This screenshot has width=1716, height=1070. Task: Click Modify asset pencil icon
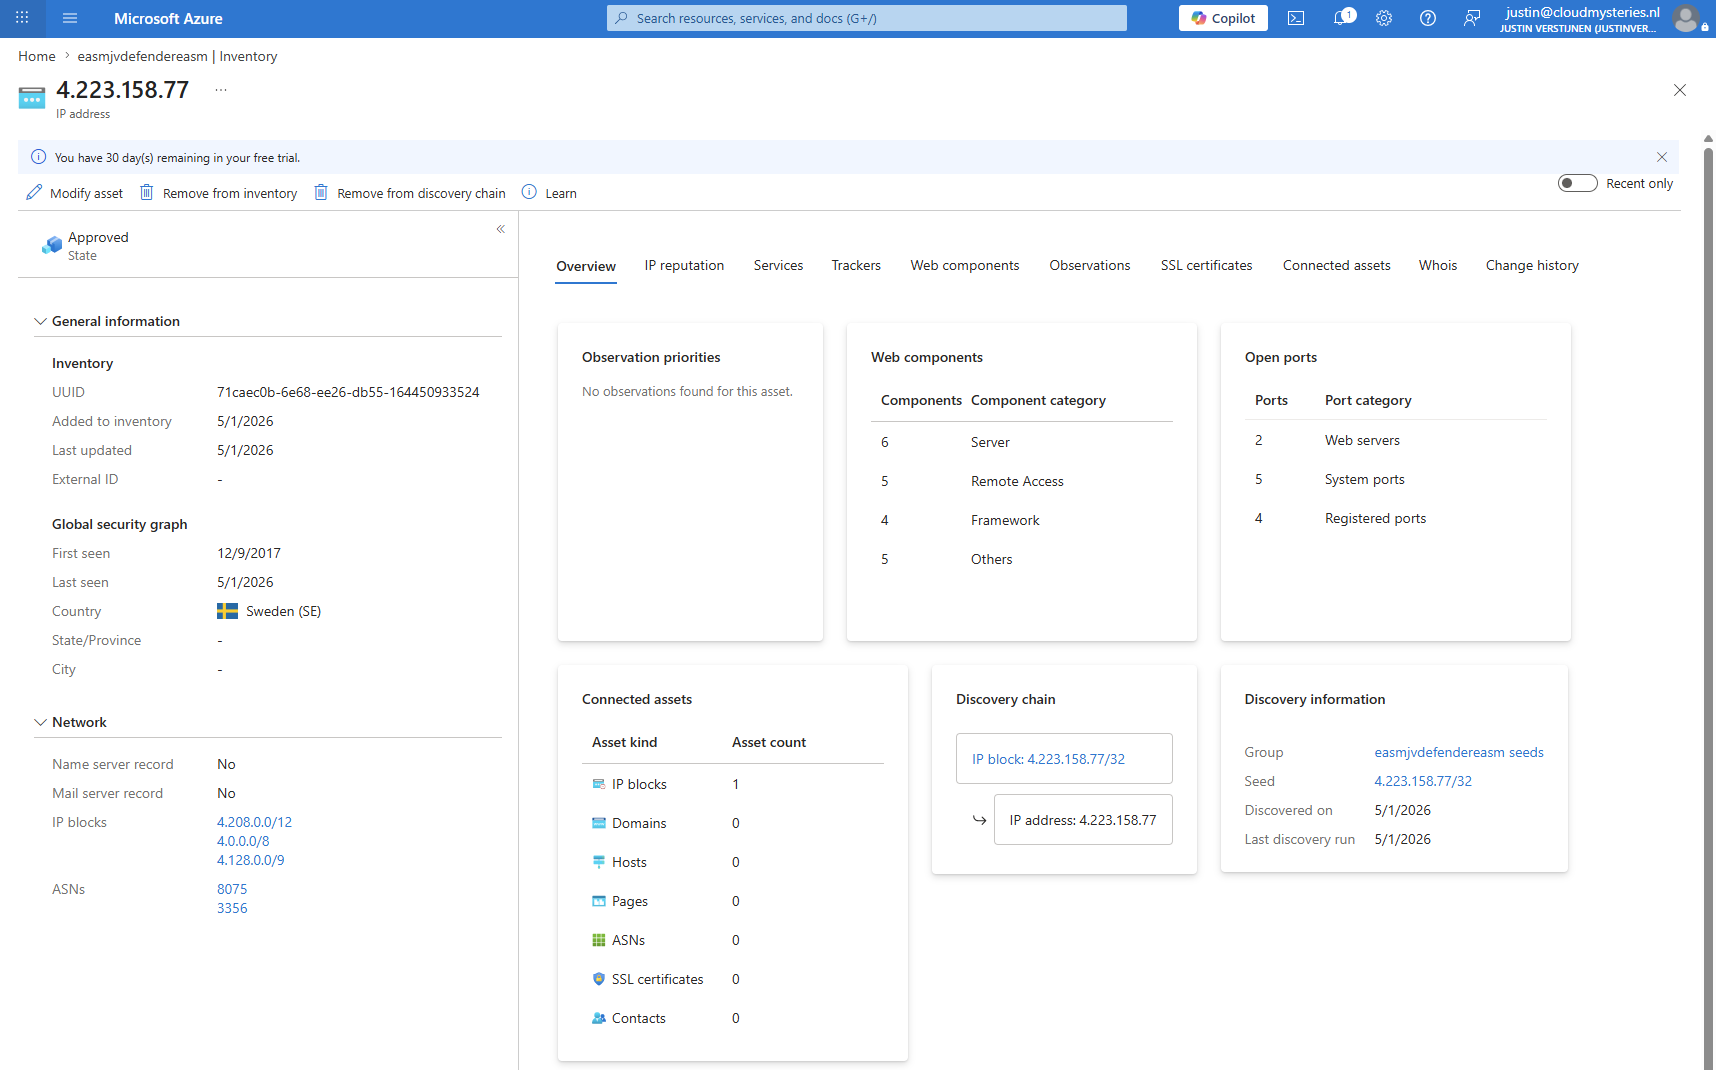(x=35, y=192)
